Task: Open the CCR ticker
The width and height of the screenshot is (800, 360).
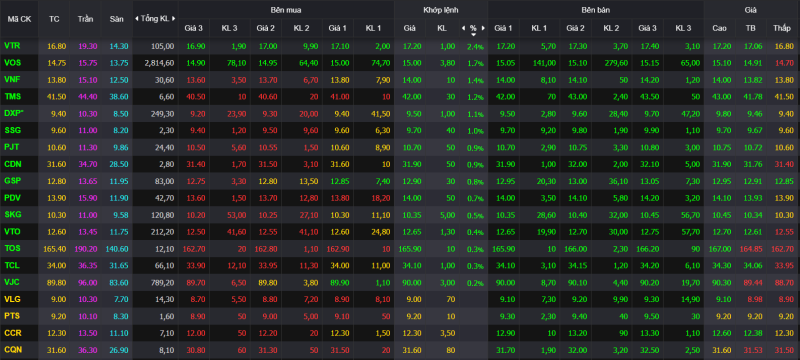Action: (13, 333)
